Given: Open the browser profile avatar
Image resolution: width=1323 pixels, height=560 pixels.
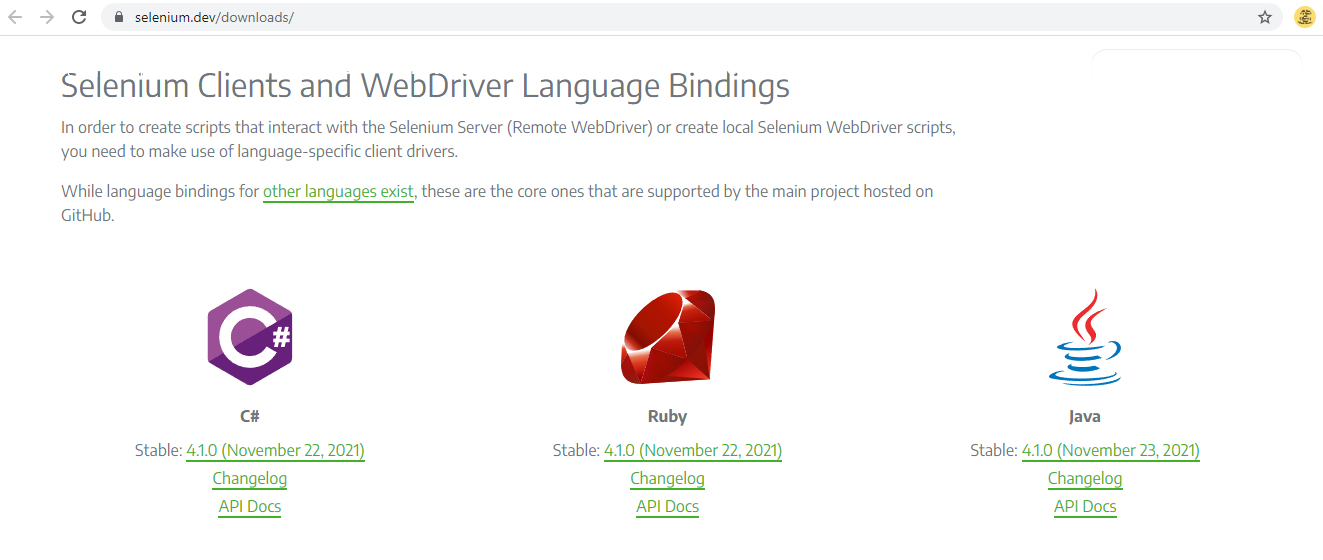Looking at the screenshot, I should coord(1304,17).
